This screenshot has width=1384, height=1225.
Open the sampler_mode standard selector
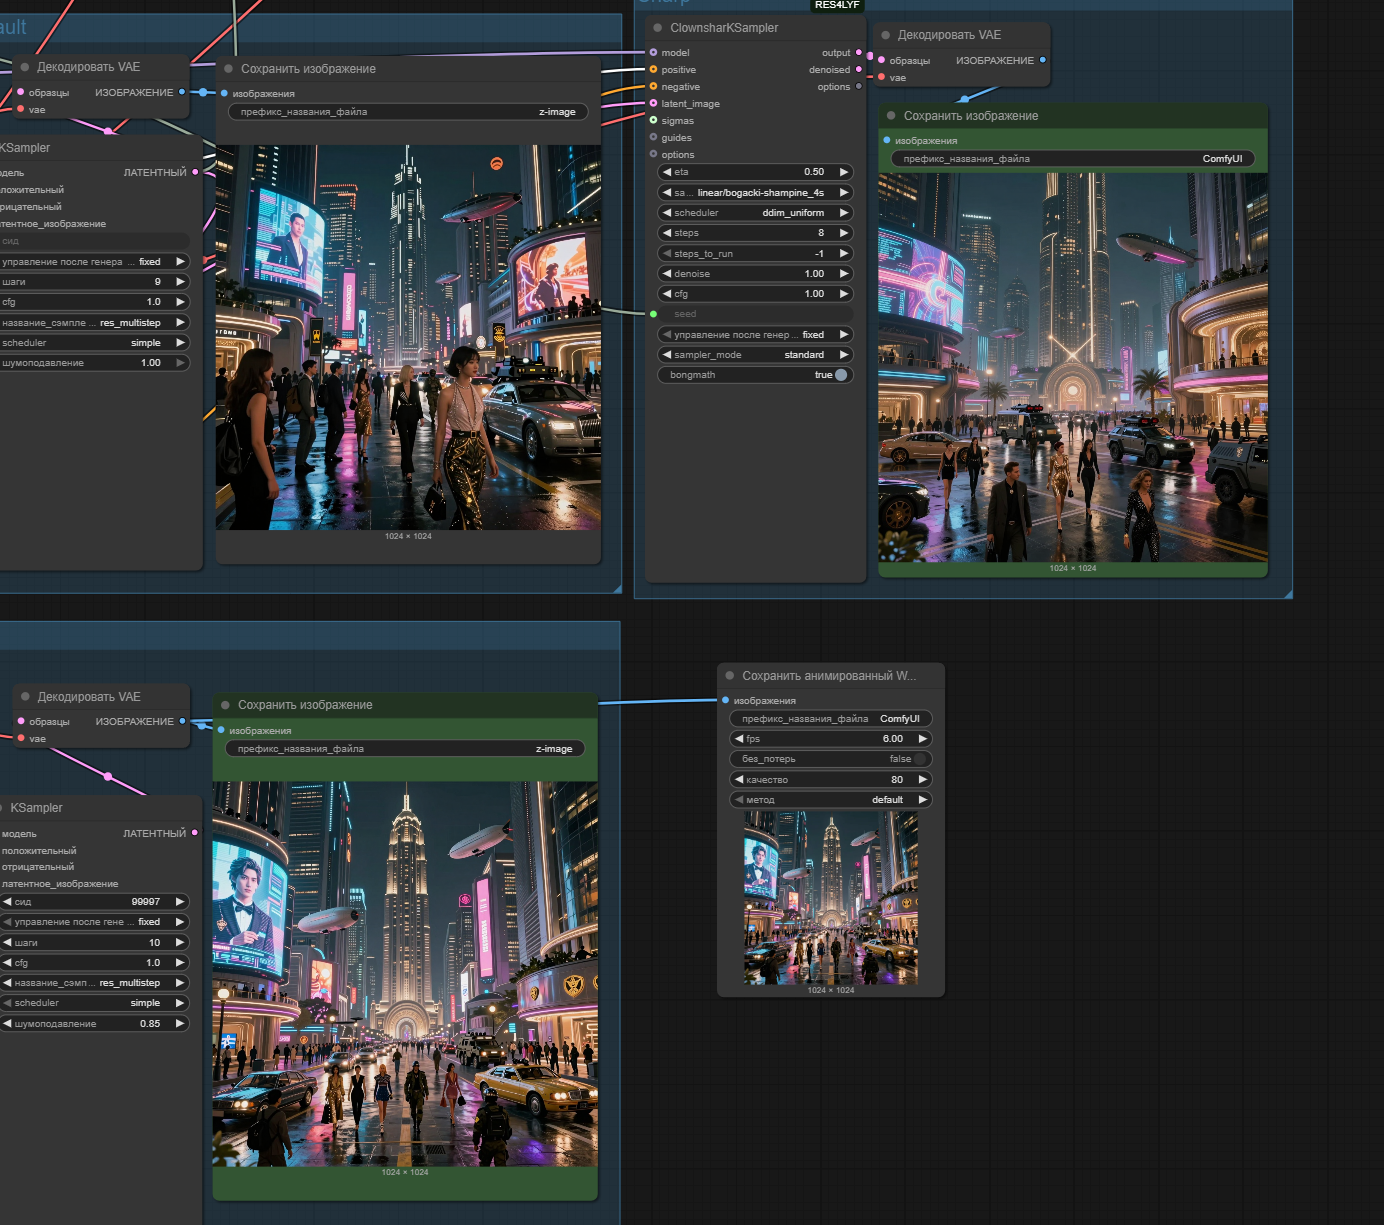(755, 355)
